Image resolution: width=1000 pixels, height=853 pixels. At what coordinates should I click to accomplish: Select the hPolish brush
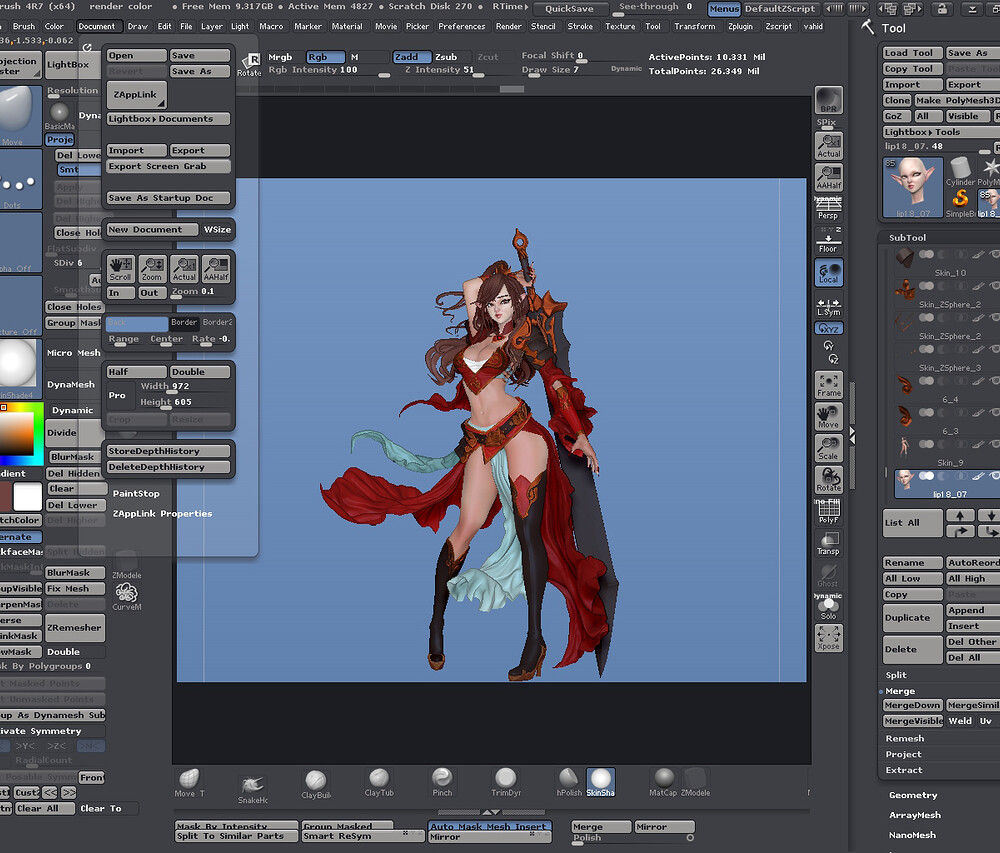click(569, 783)
